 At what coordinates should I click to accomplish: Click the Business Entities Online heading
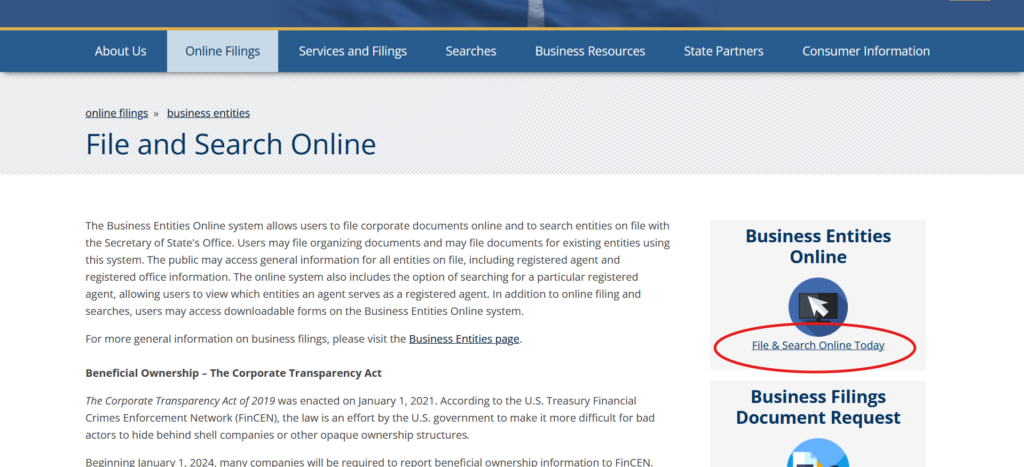tap(818, 246)
